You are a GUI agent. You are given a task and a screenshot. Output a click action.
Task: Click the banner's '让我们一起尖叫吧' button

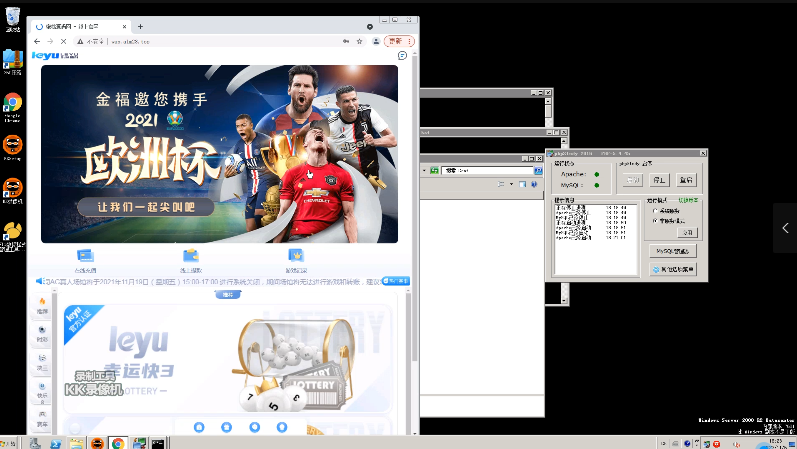coord(146,207)
